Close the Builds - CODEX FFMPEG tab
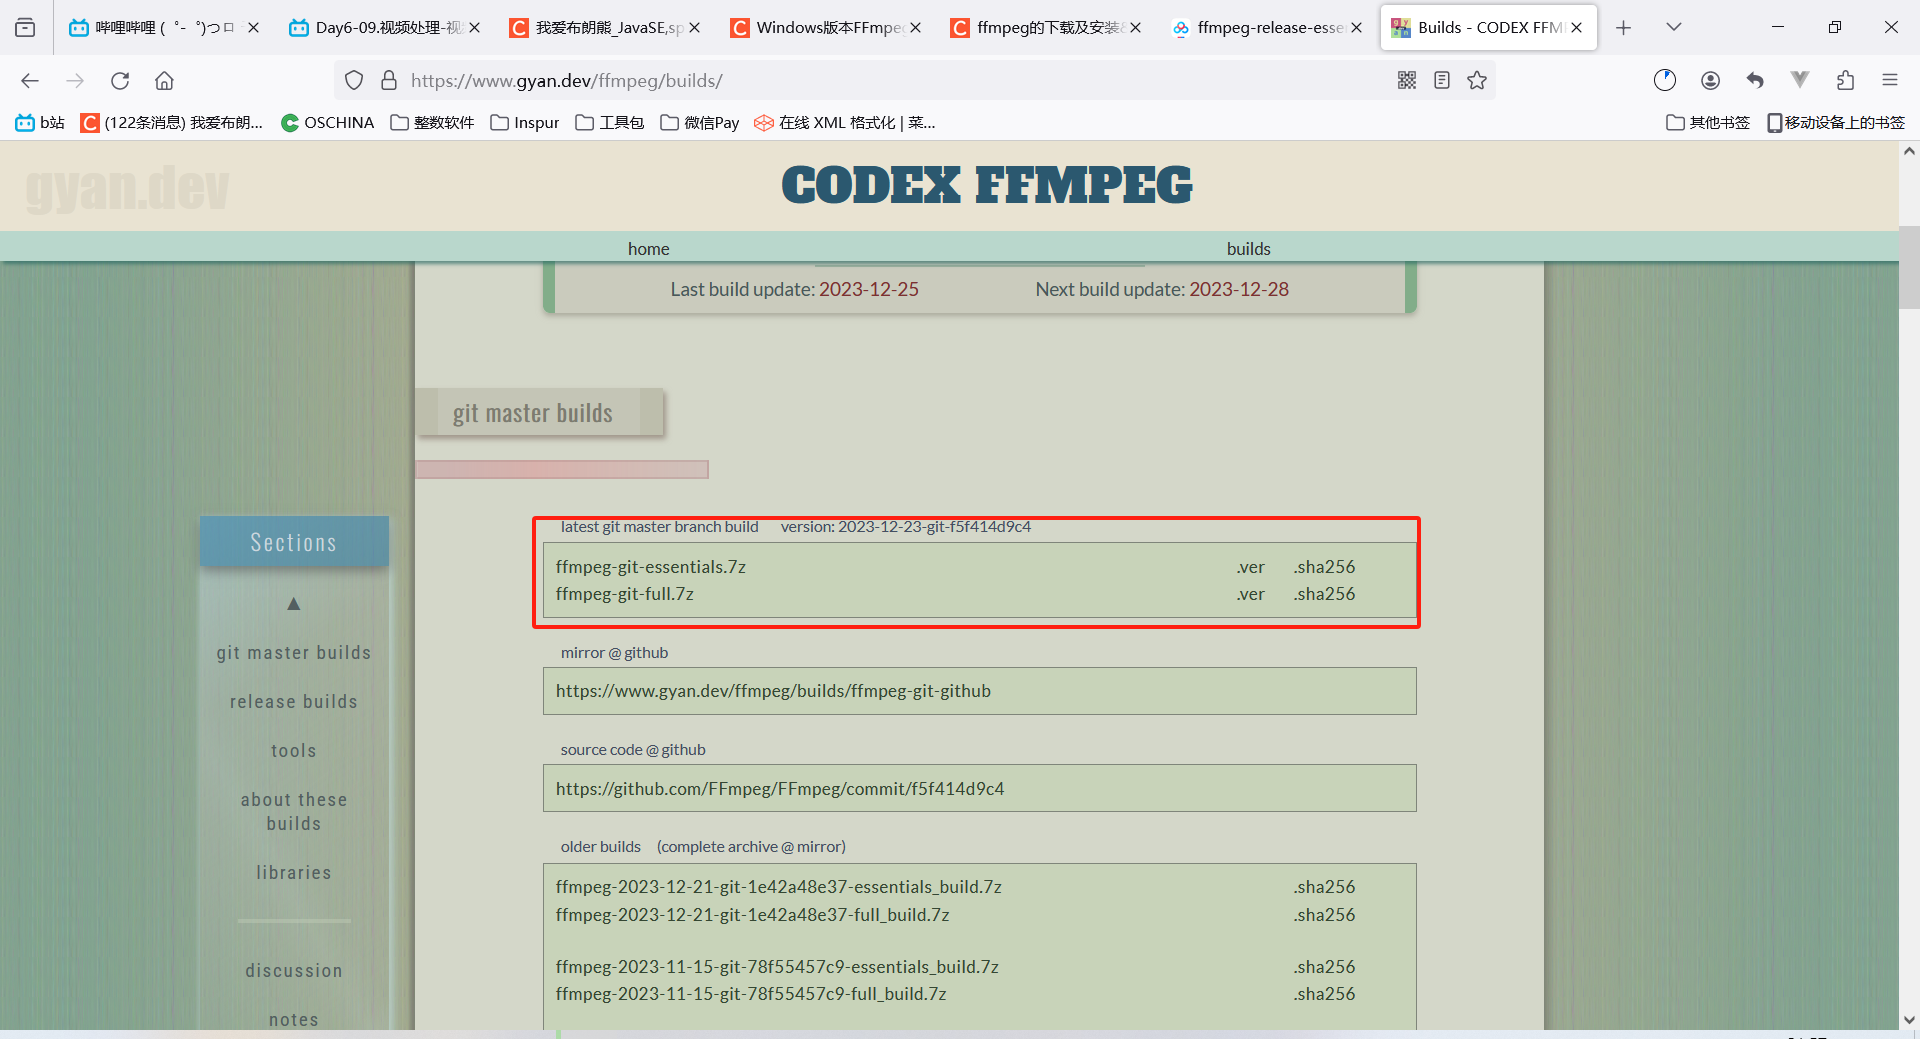This screenshot has height=1039, width=1920. coord(1576,28)
